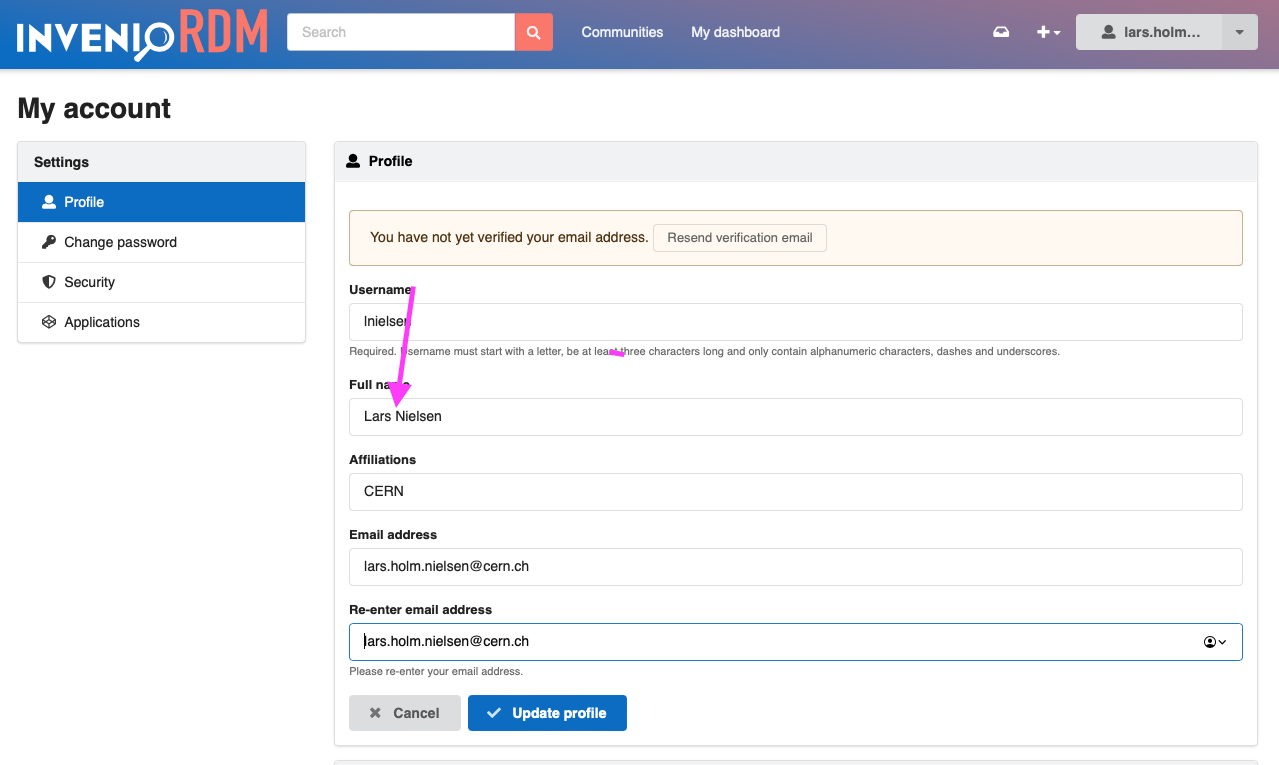Open the inbox requests icon in navbar
The image size is (1279, 765).
click(1001, 31)
